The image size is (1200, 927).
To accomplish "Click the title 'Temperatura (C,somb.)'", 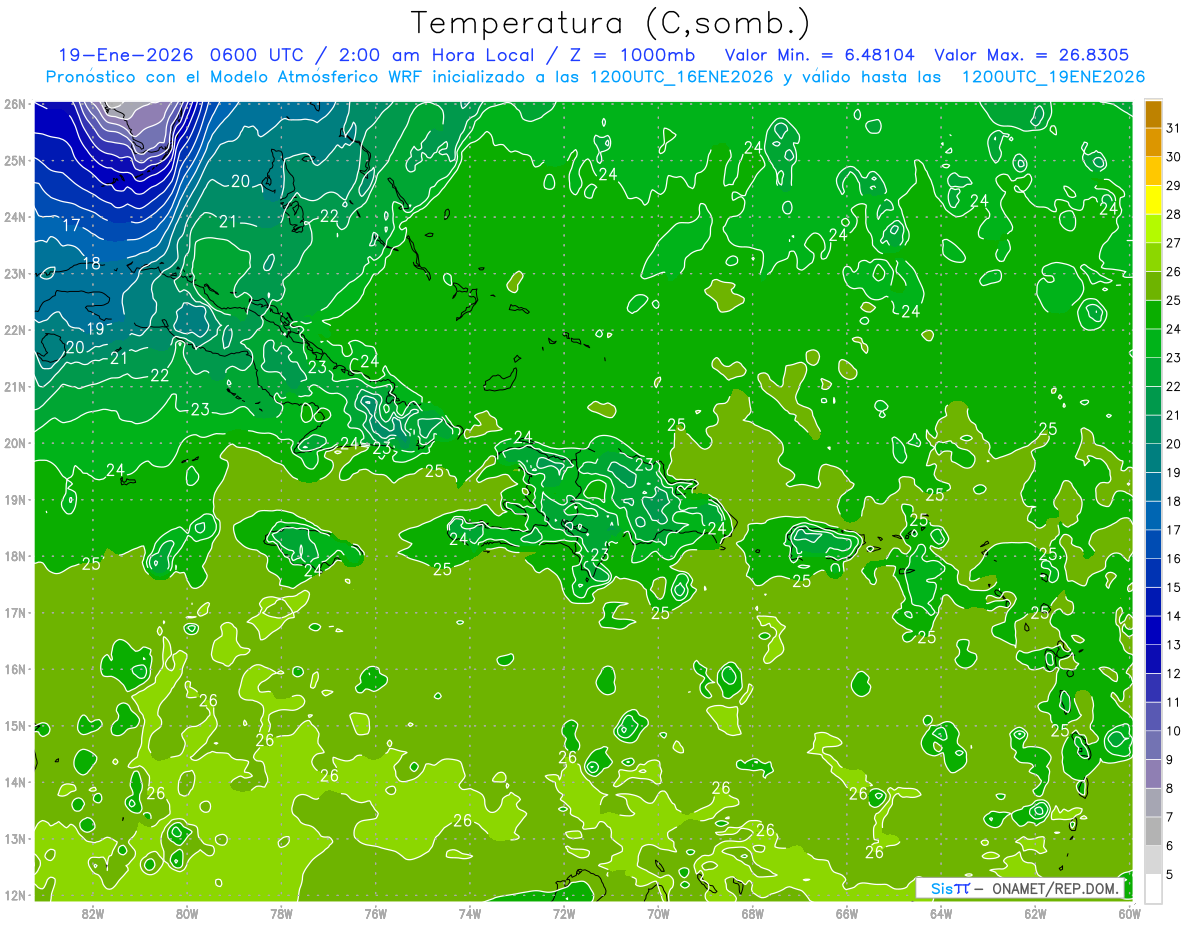I will (610, 23).
